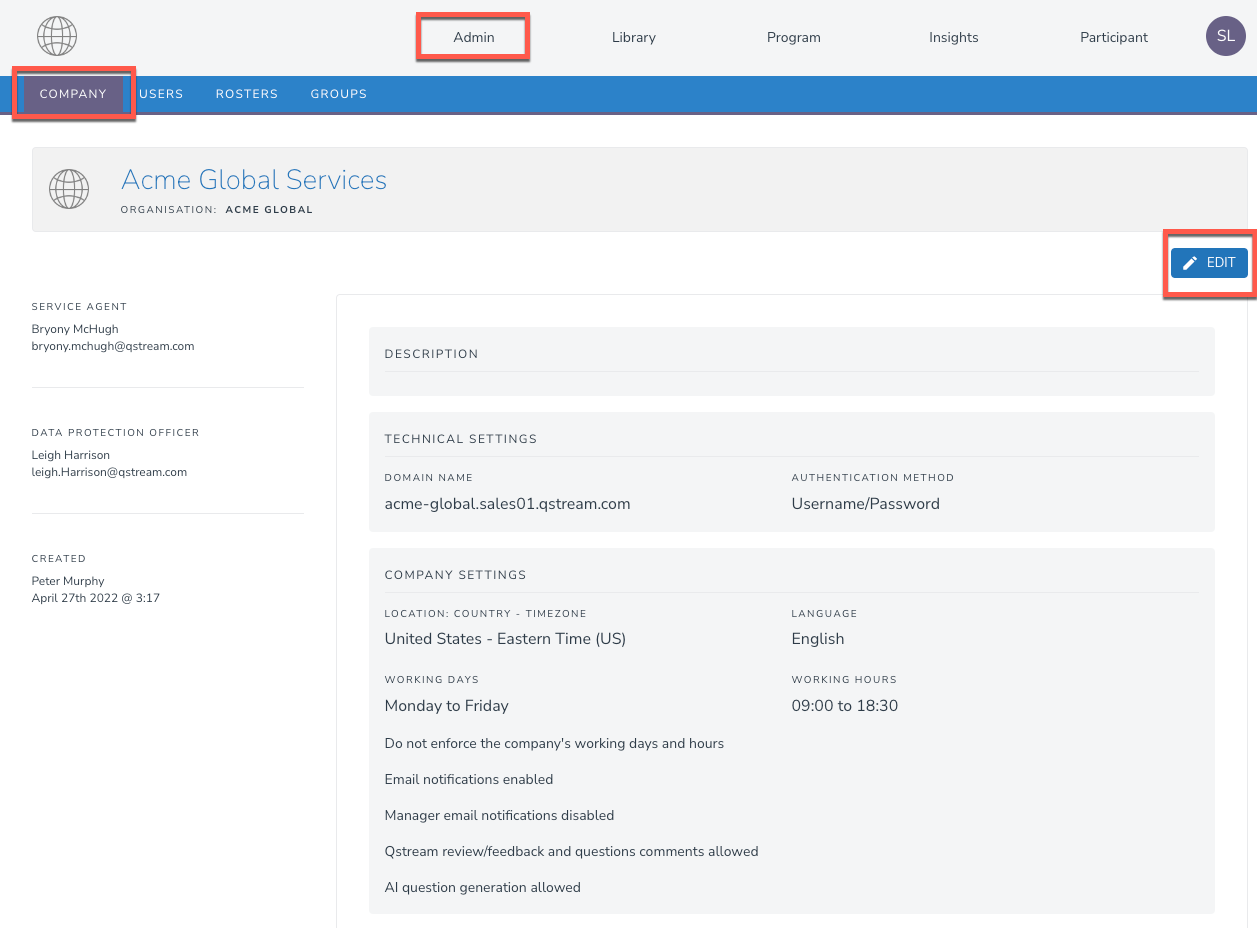This screenshot has height=928, width=1257.
Task: Switch to Participant view
Action: pyautogui.click(x=1114, y=37)
